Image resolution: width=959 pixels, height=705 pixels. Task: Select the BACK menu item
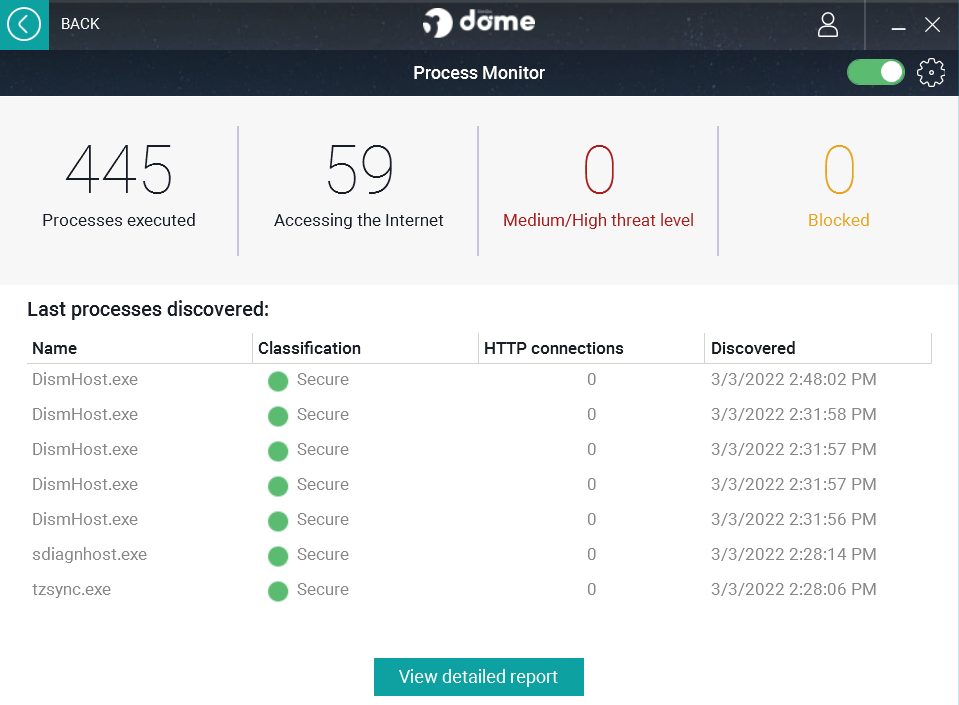80,23
